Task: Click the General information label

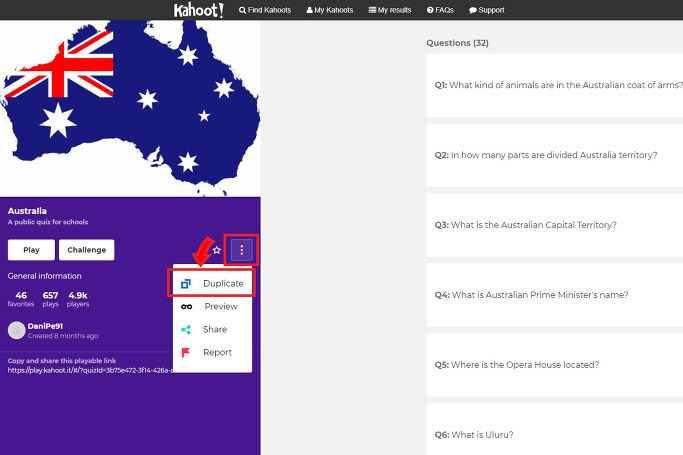Action: pos(44,276)
